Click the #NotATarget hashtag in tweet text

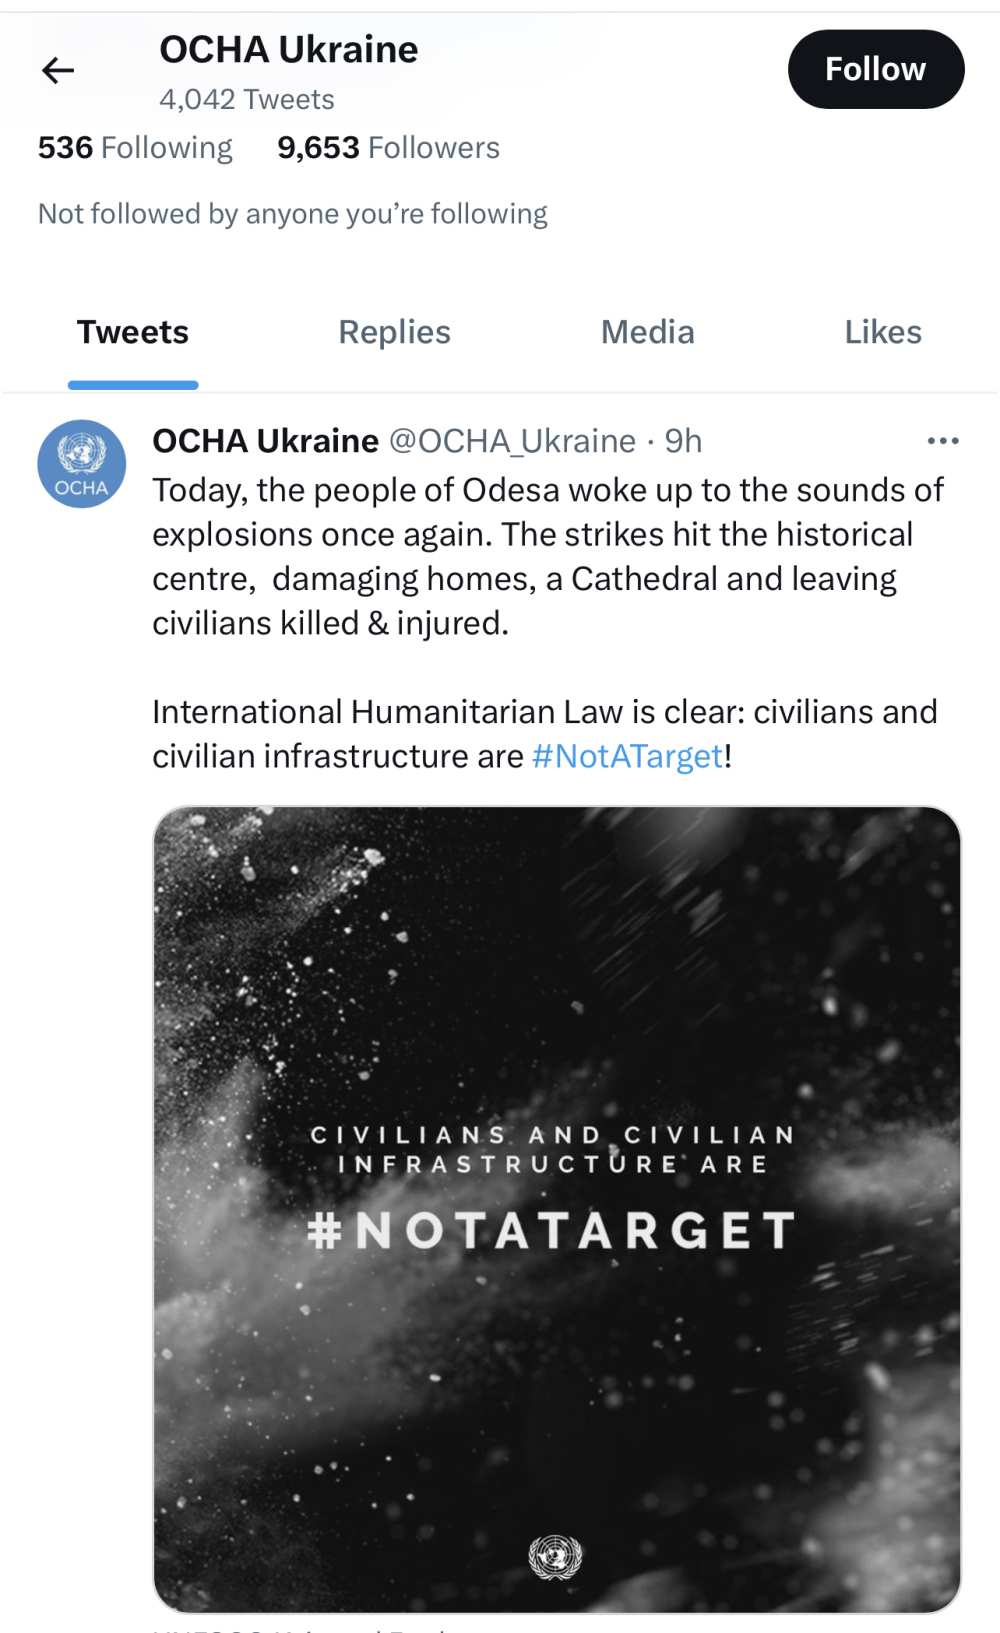(627, 756)
